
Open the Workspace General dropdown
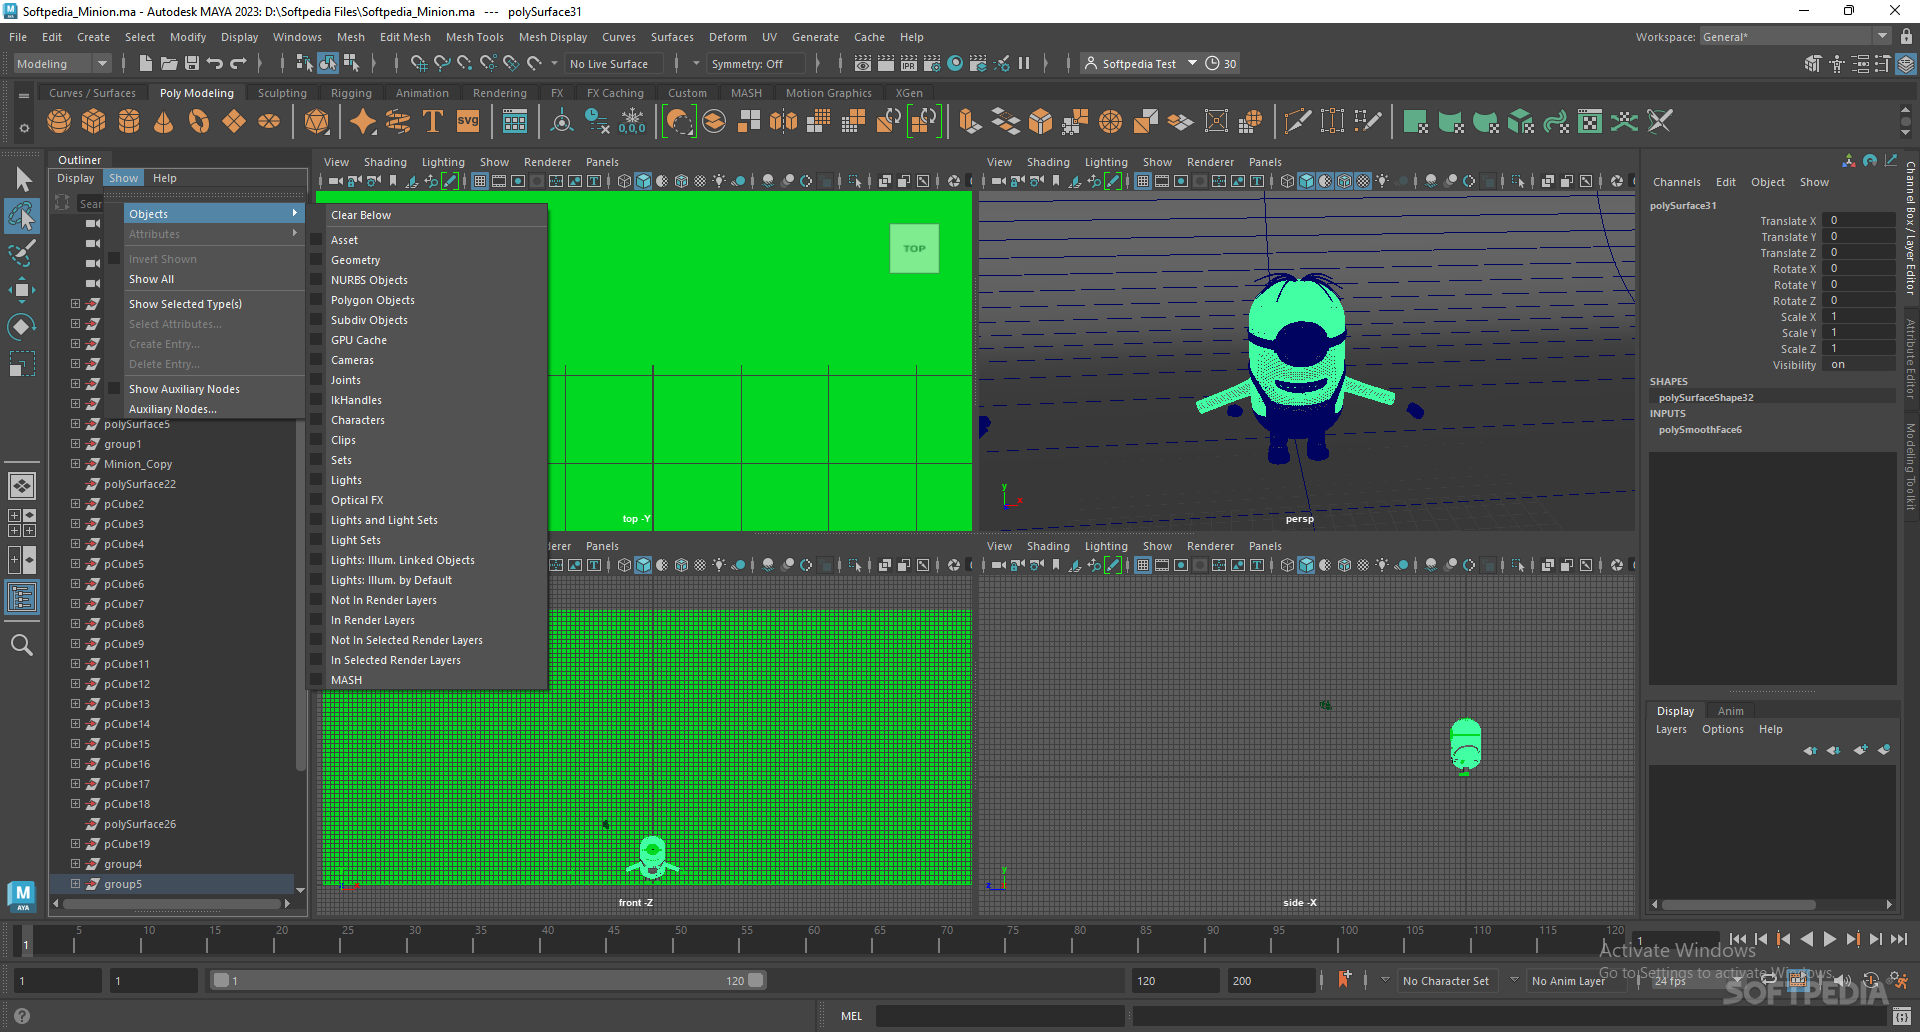click(1795, 37)
